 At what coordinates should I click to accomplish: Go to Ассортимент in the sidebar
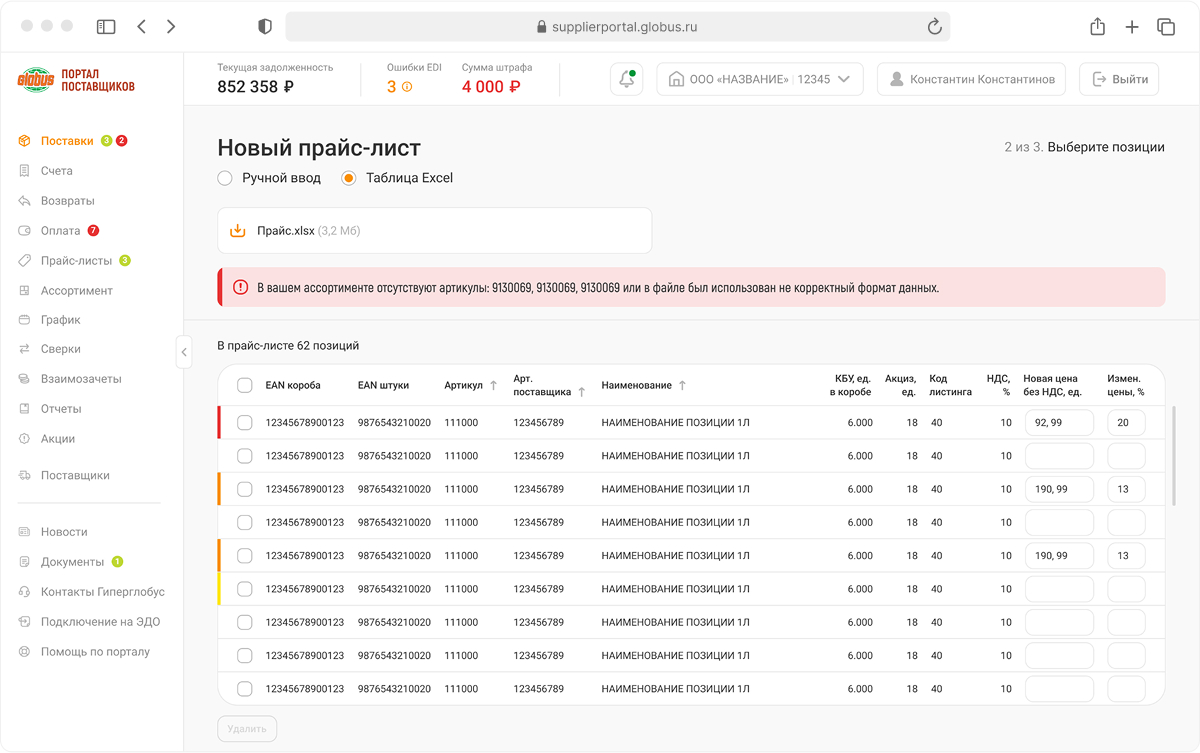pyautogui.click(x=76, y=291)
